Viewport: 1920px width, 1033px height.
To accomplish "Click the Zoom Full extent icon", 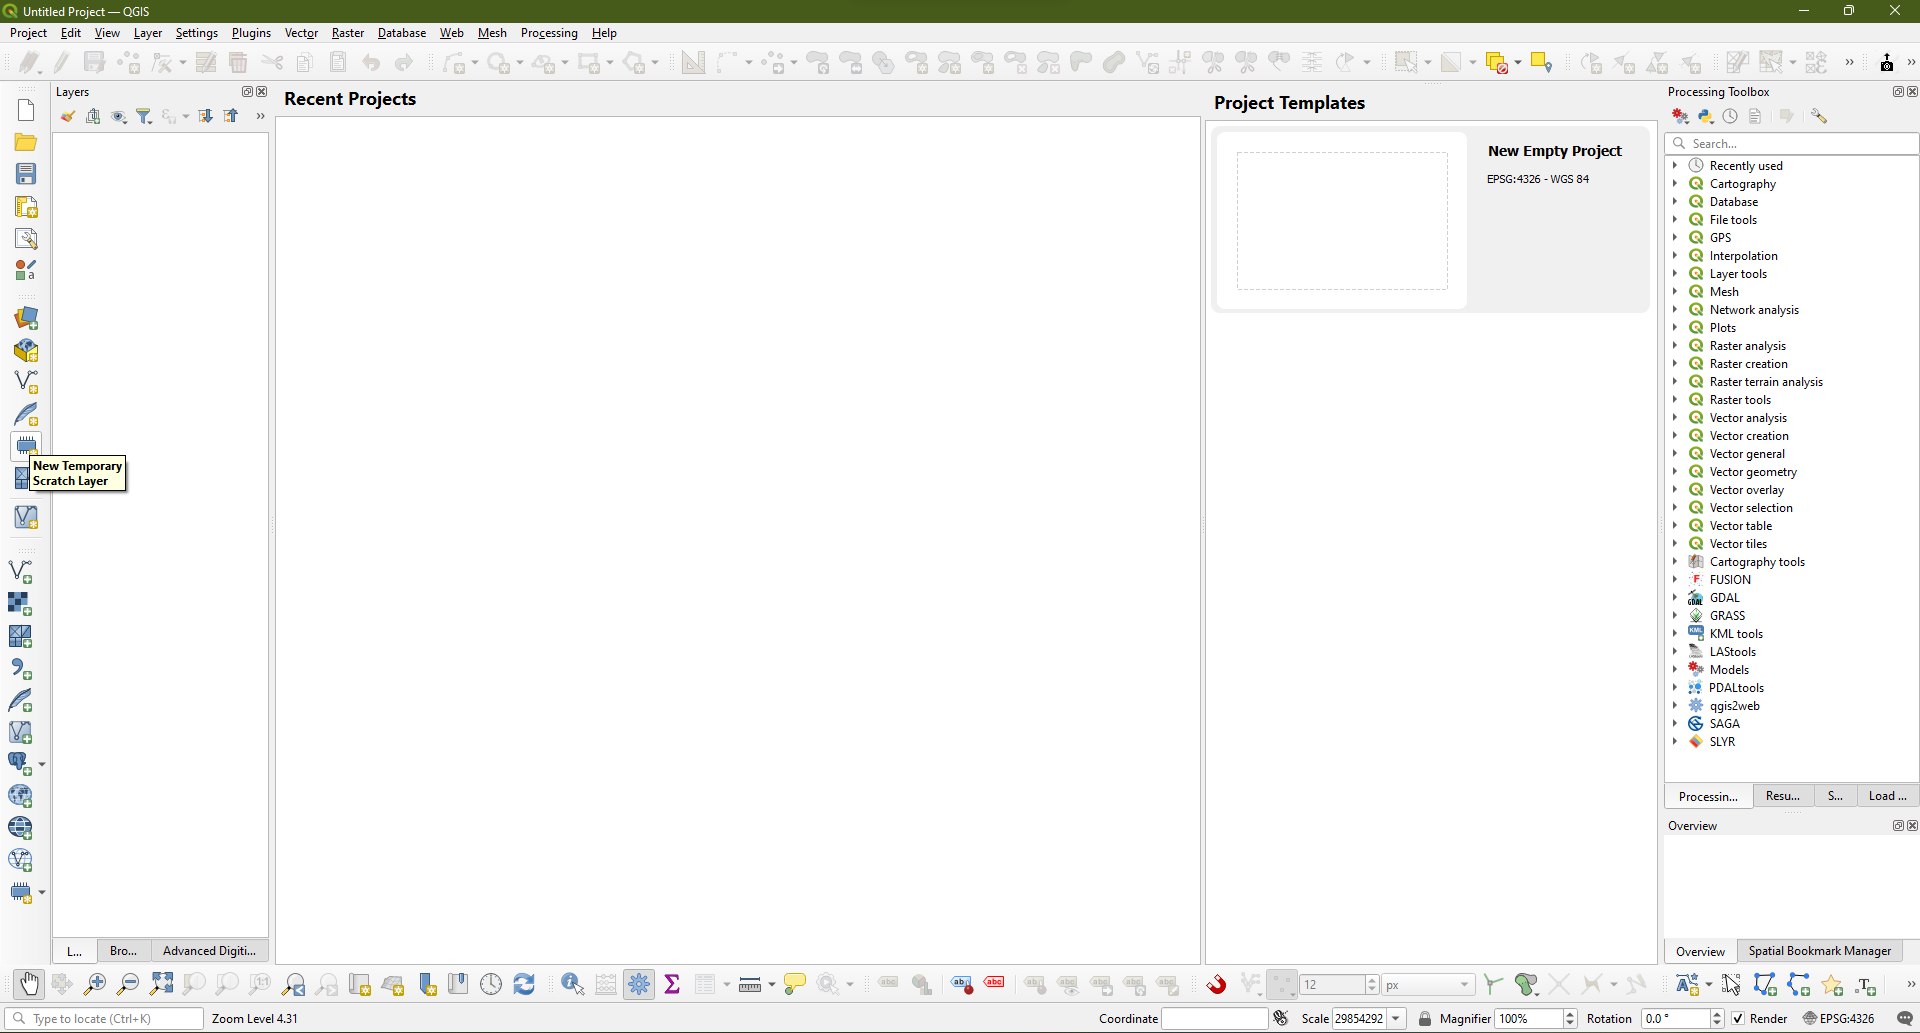I will 161,984.
